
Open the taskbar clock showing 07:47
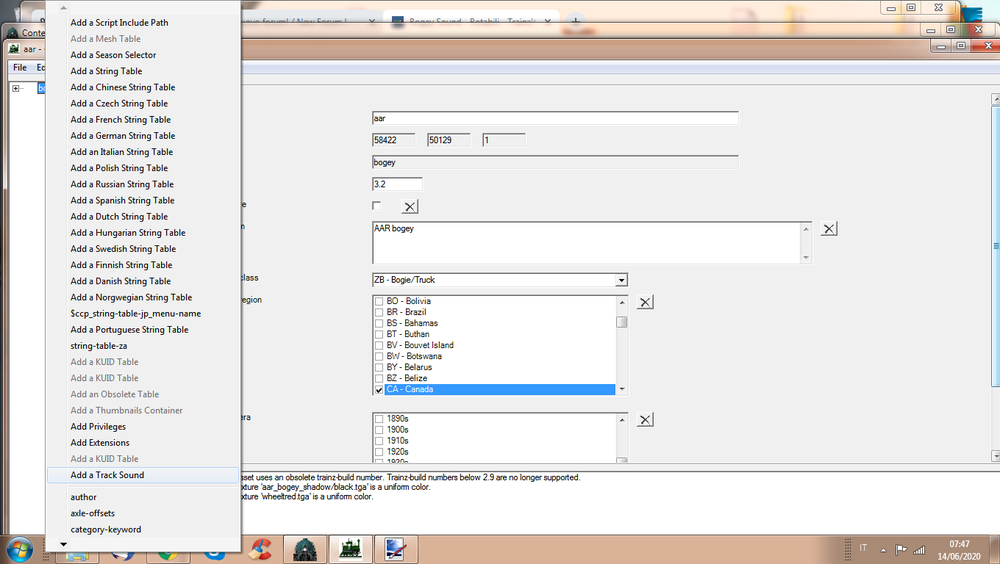pyautogui.click(x=959, y=550)
